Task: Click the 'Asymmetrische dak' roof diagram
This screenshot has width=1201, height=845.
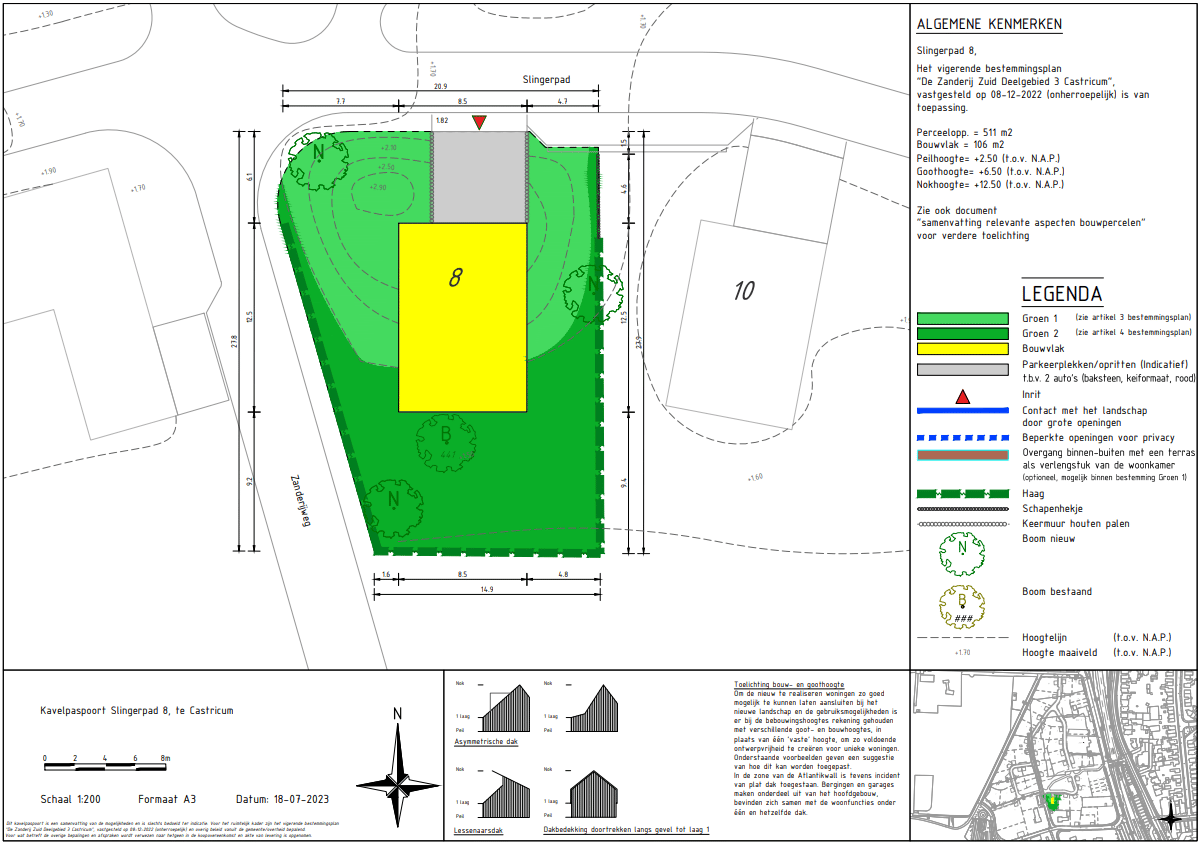Action: (x=507, y=709)
